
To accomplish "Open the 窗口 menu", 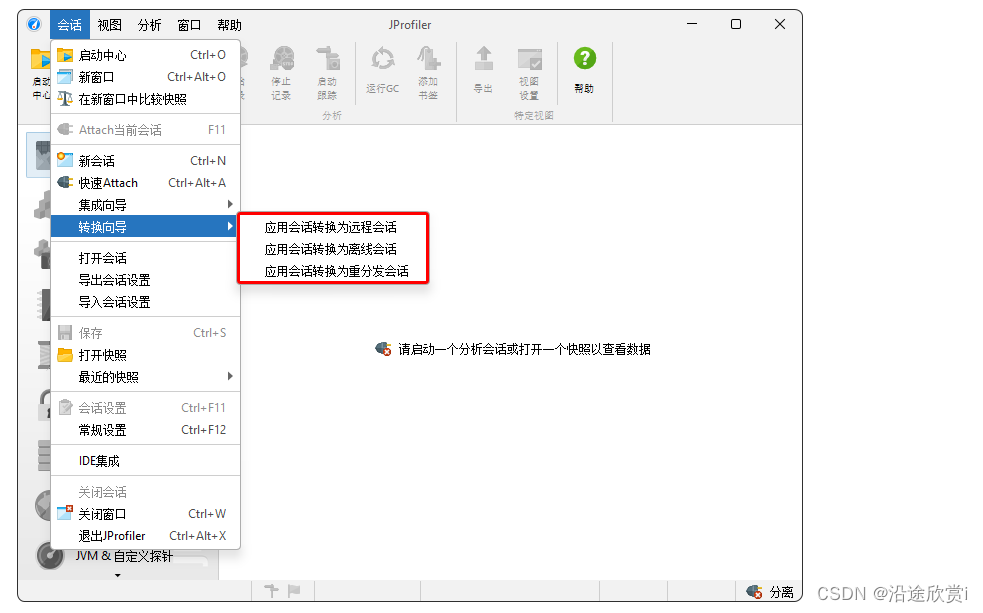I will point(189,25).
